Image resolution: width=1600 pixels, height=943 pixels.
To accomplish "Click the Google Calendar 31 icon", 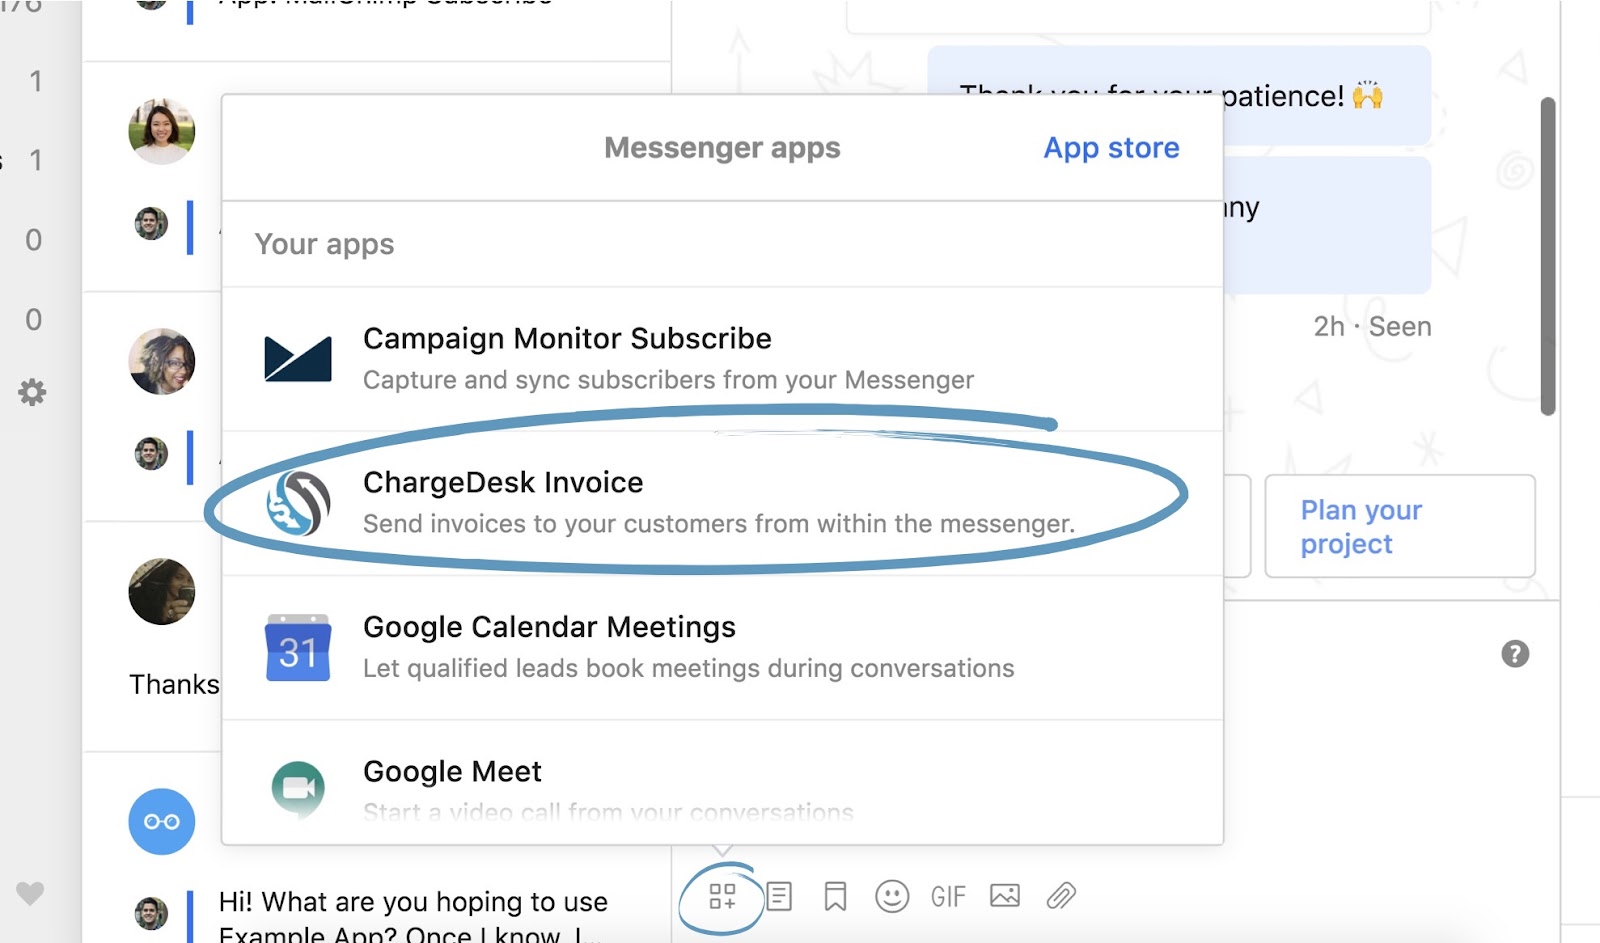I will [298, 648].
